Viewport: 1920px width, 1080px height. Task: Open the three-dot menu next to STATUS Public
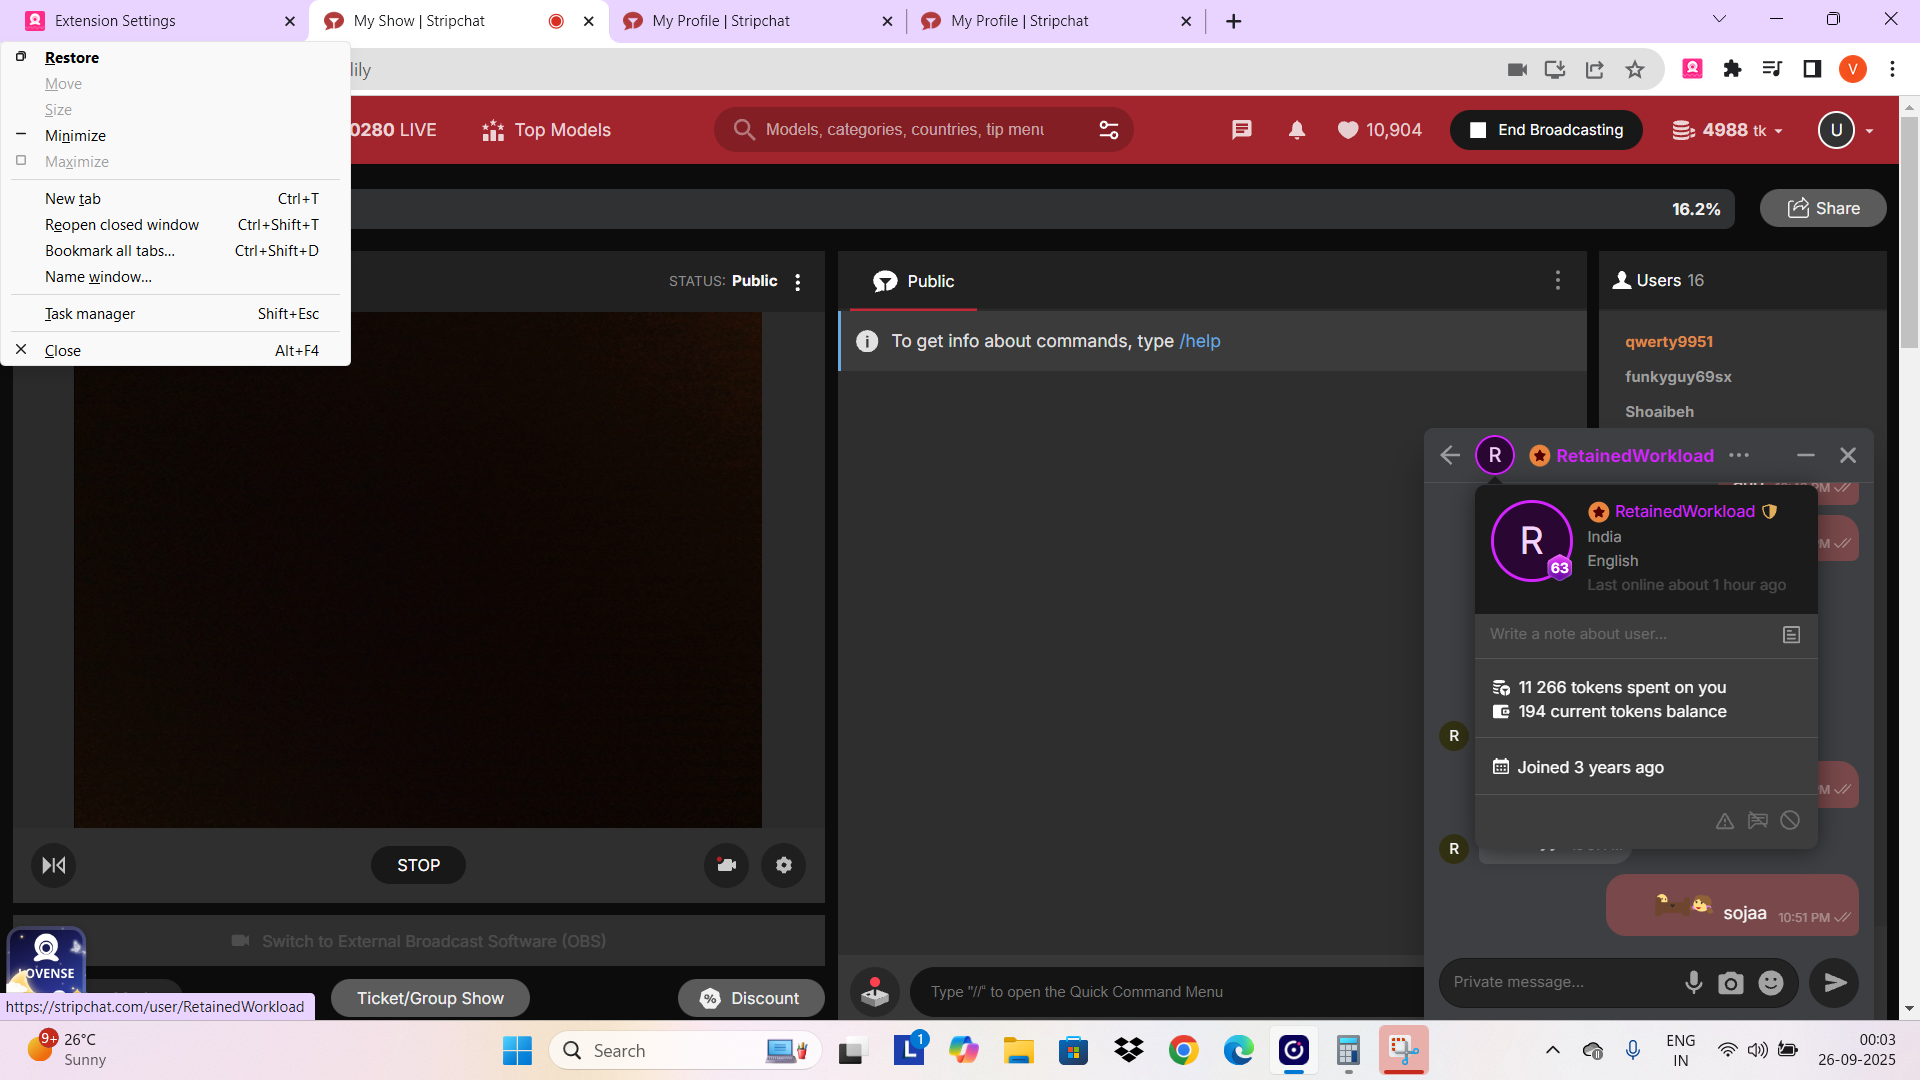click(798, 282)
